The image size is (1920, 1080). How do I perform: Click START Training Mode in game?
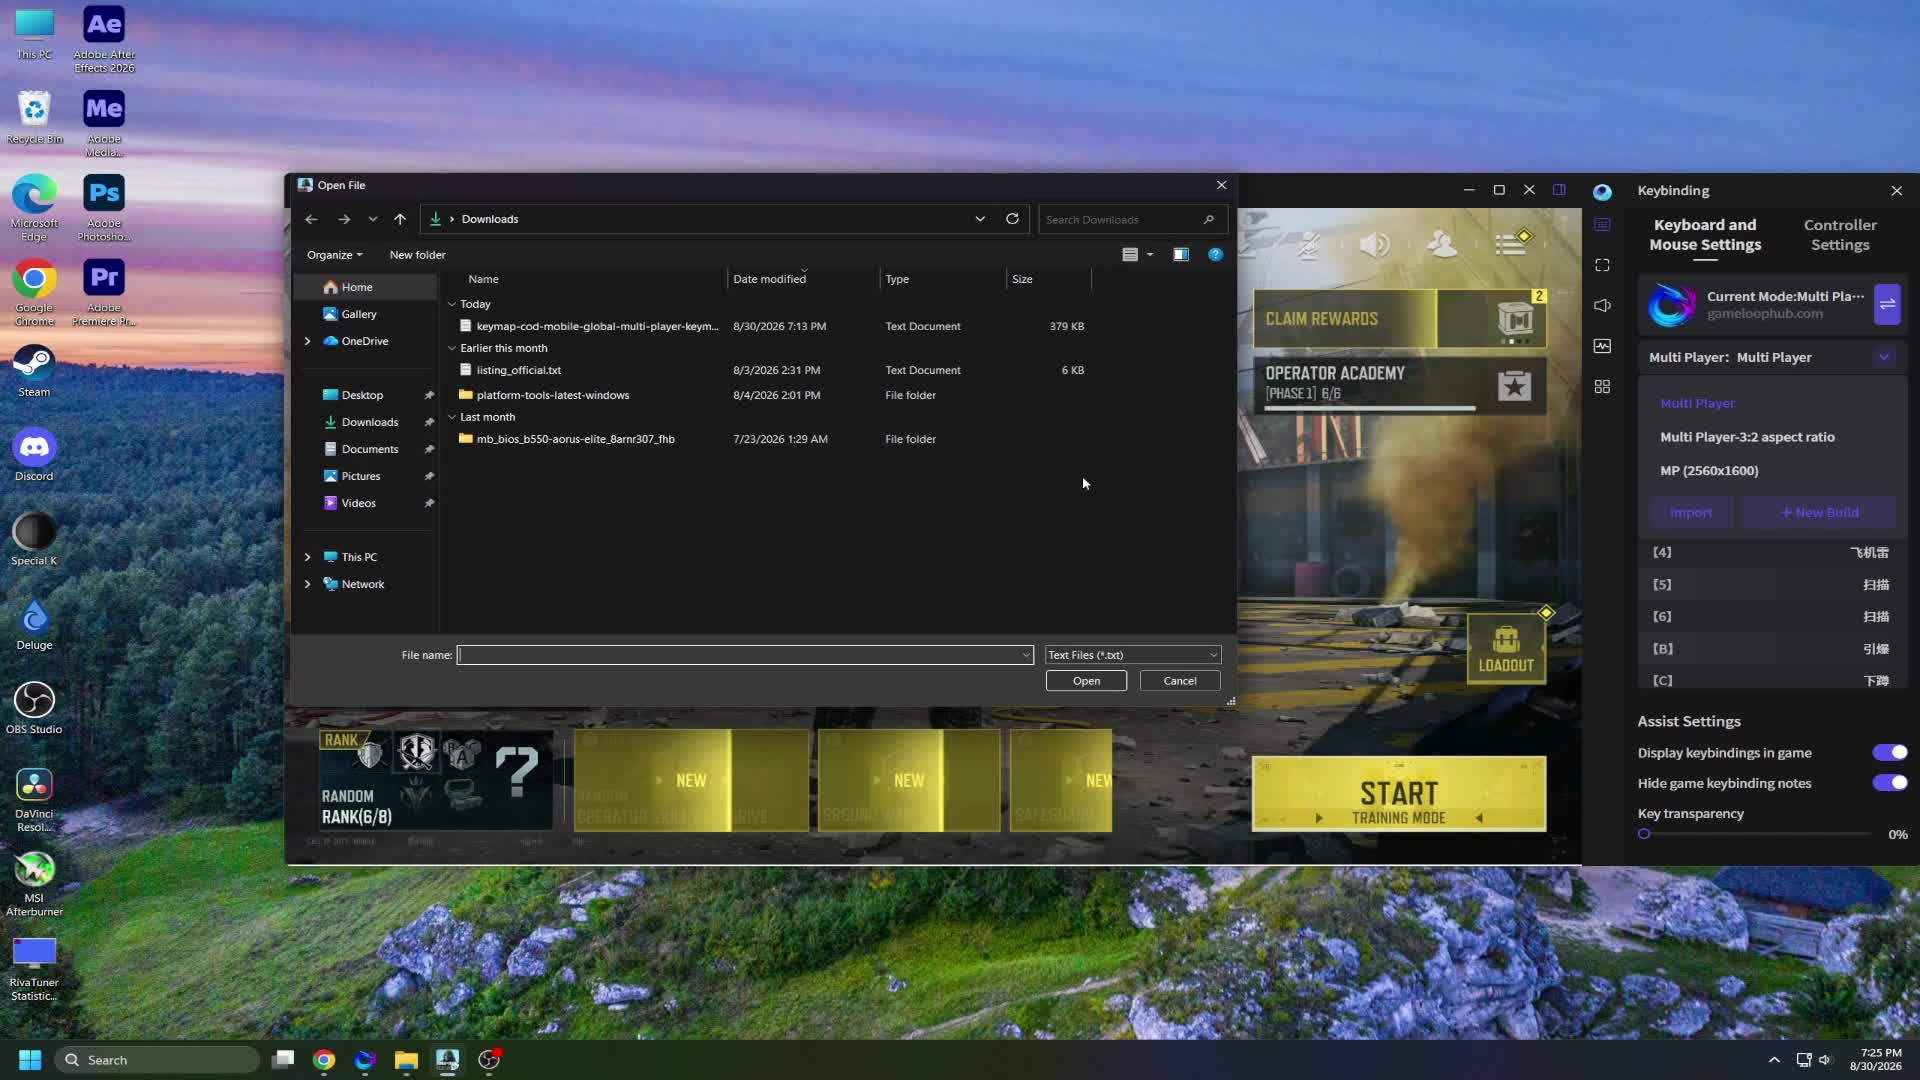tap(1398, 794)
